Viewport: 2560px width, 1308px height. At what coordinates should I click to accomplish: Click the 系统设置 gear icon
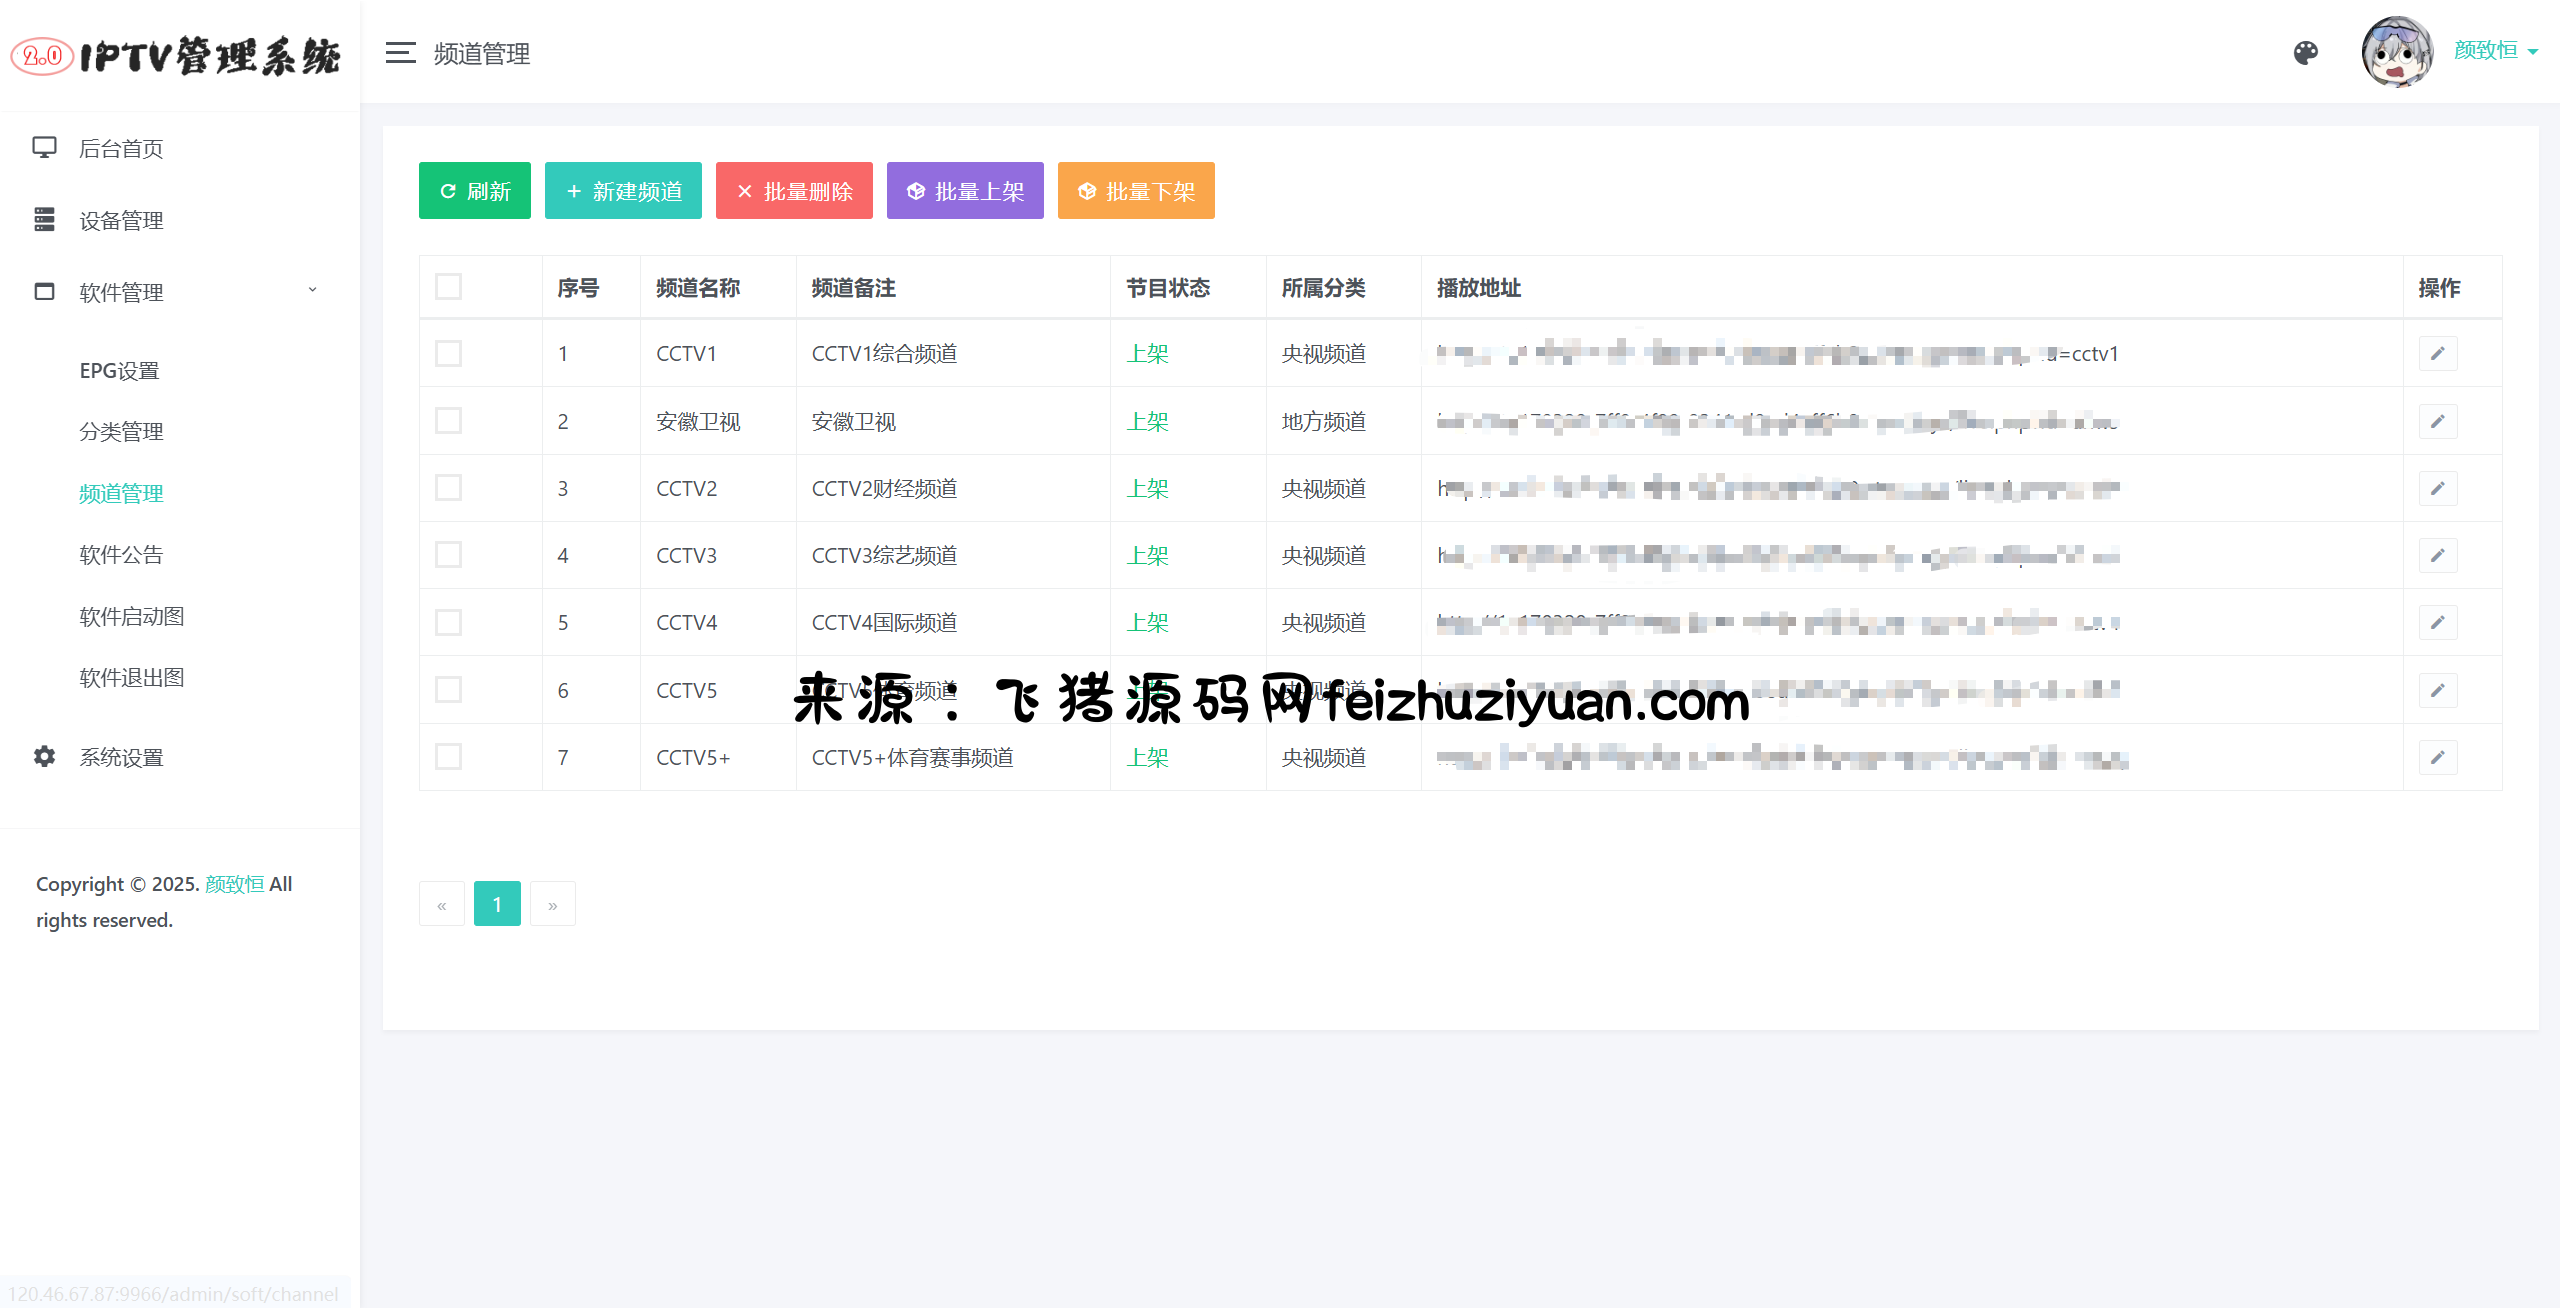[44, 757]
